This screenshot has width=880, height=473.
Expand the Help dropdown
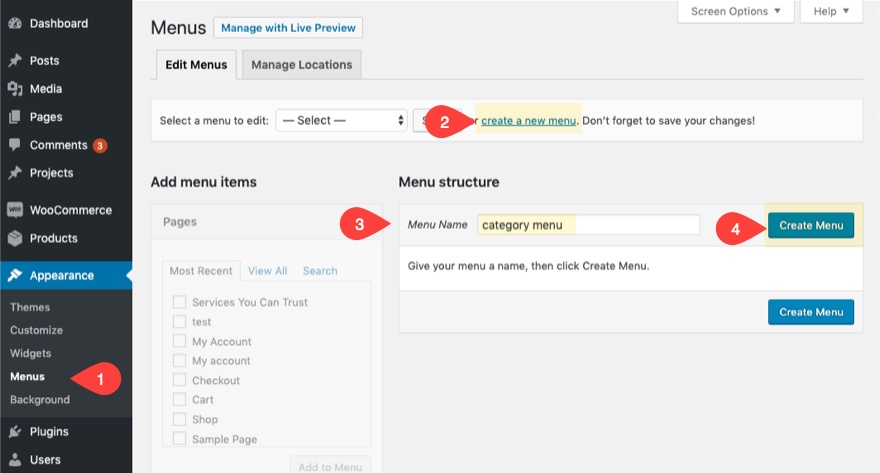pyautogui.click(x=831, y=11)
